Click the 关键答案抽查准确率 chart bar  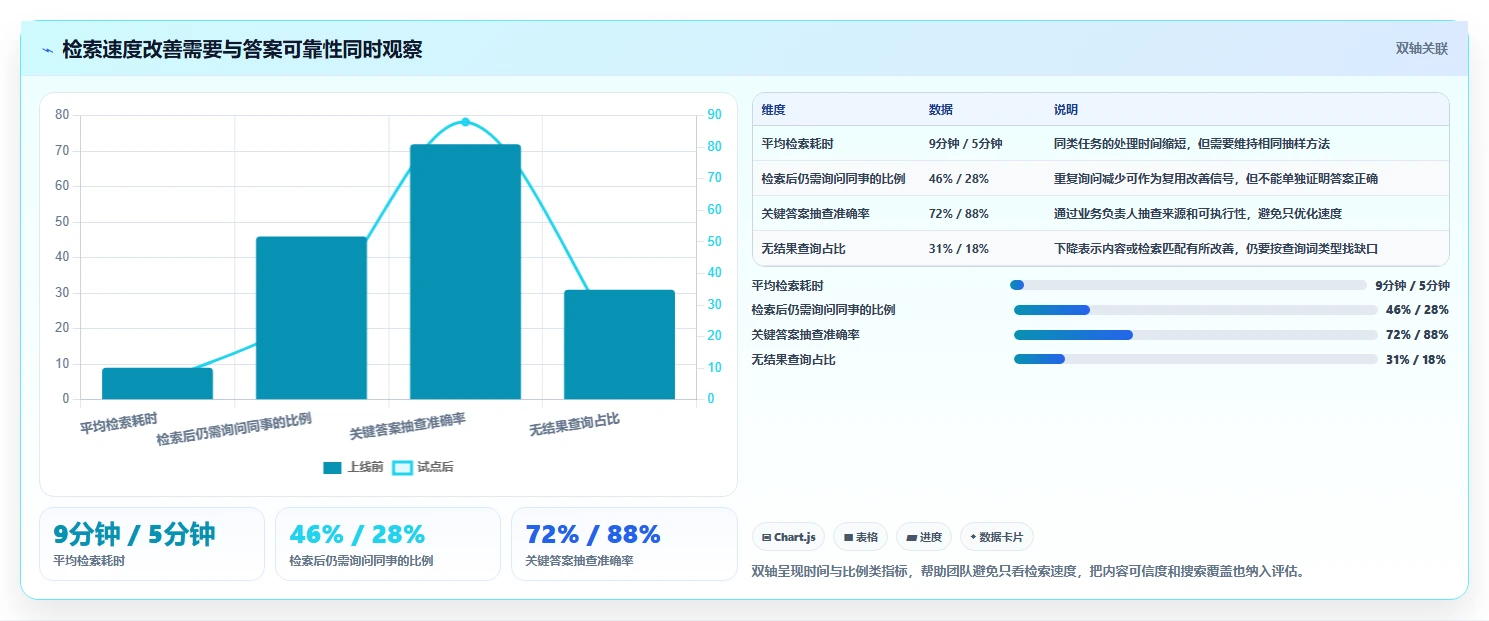465,272
